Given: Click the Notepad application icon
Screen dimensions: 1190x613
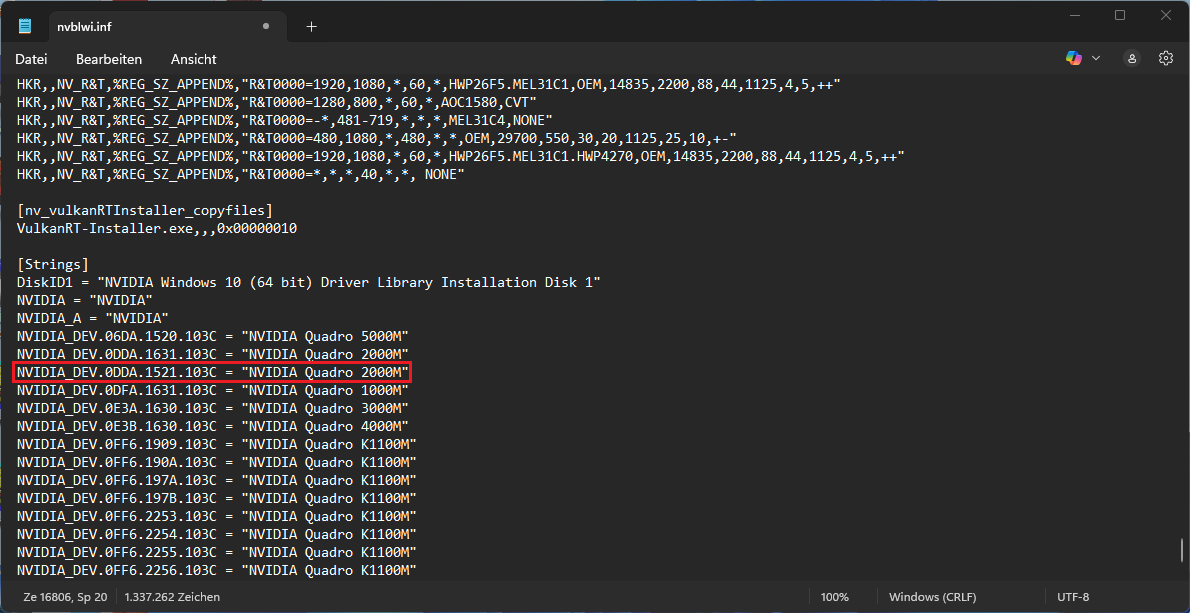Looking at the screenshot, I should pyautogui.click(x=24, y=25).
